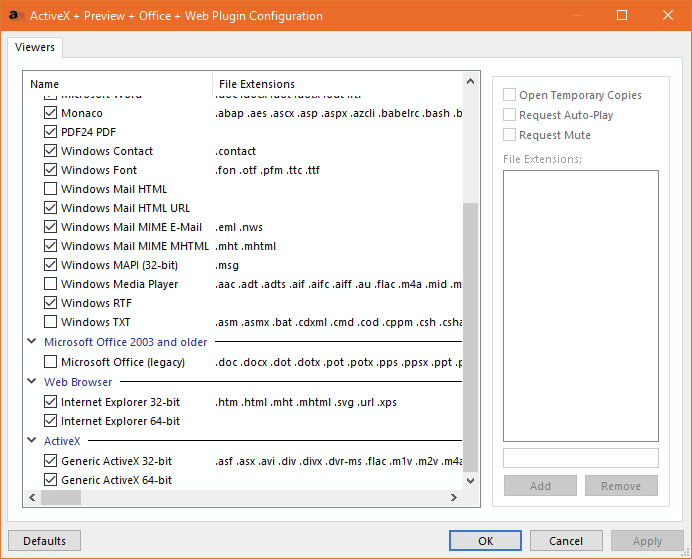The image size is (692, 559).
Task: Select the Generic ActiveX 32-bit row name
Action: (x=117, y=461)
